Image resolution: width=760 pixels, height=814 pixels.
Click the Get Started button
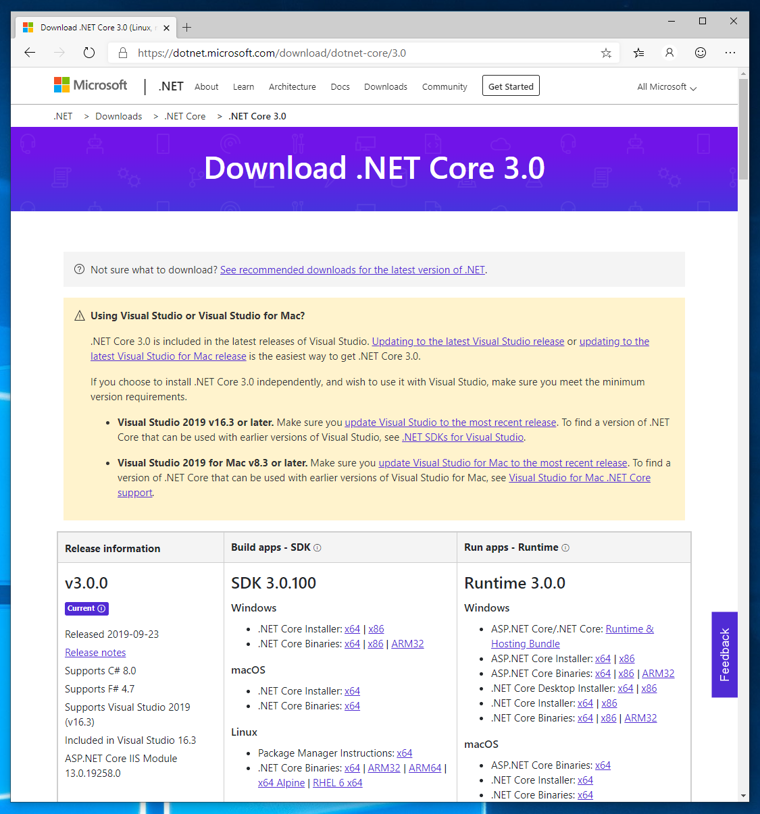click(511, 86)
